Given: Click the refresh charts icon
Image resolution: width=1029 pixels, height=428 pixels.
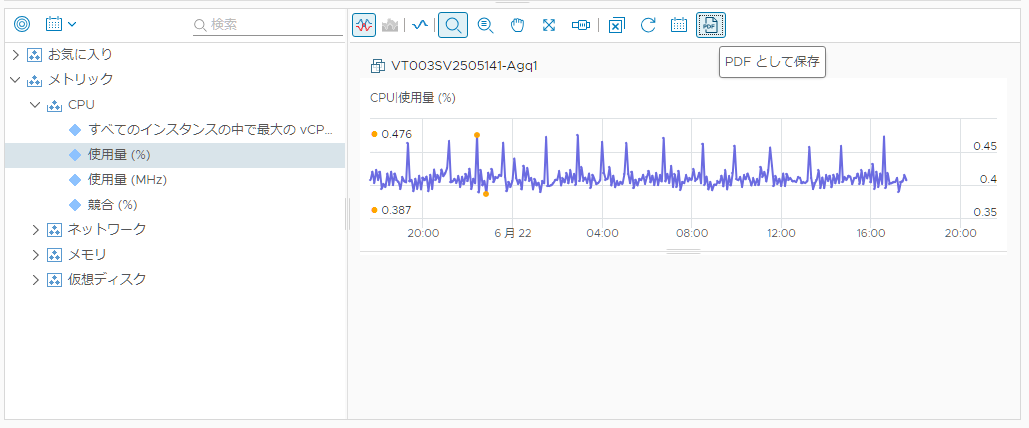Looking at the screenshot, I should pos(648,26).
